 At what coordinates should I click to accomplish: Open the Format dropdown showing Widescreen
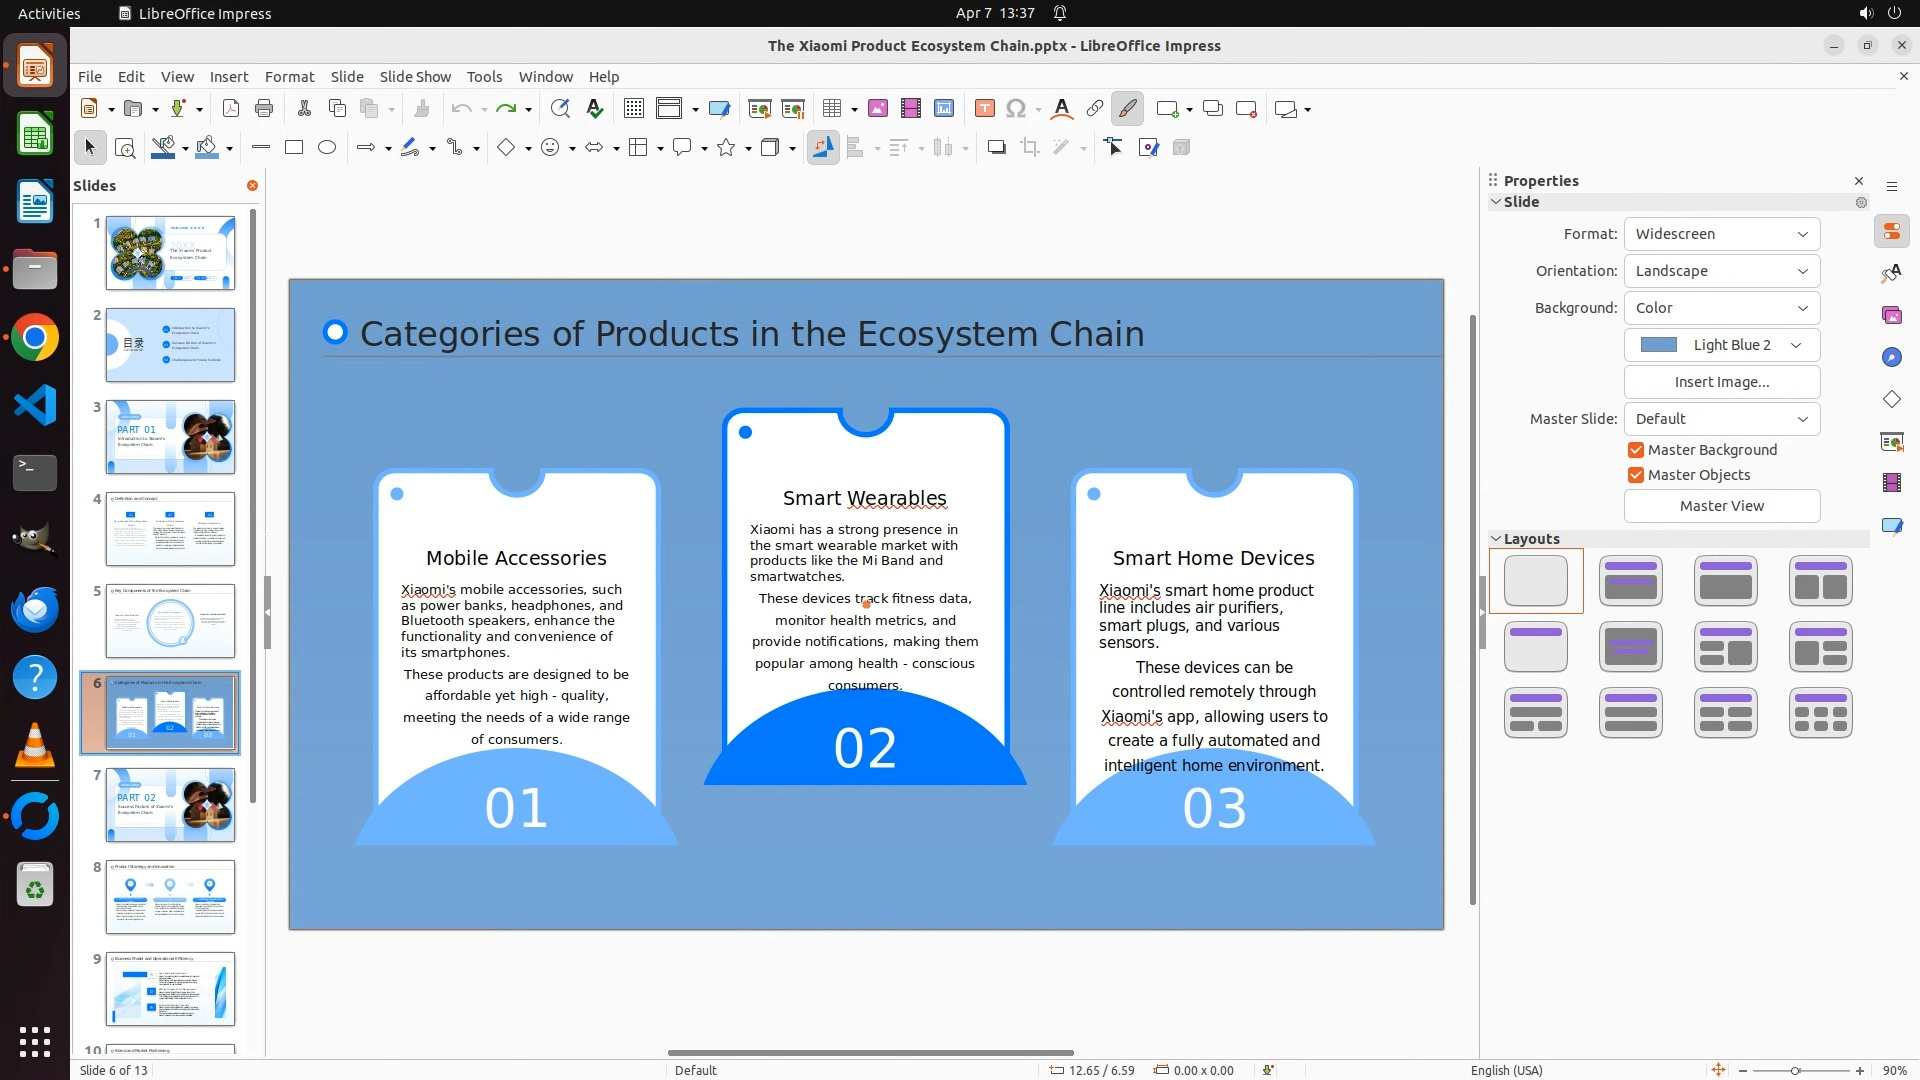[x=1721, y=234]
